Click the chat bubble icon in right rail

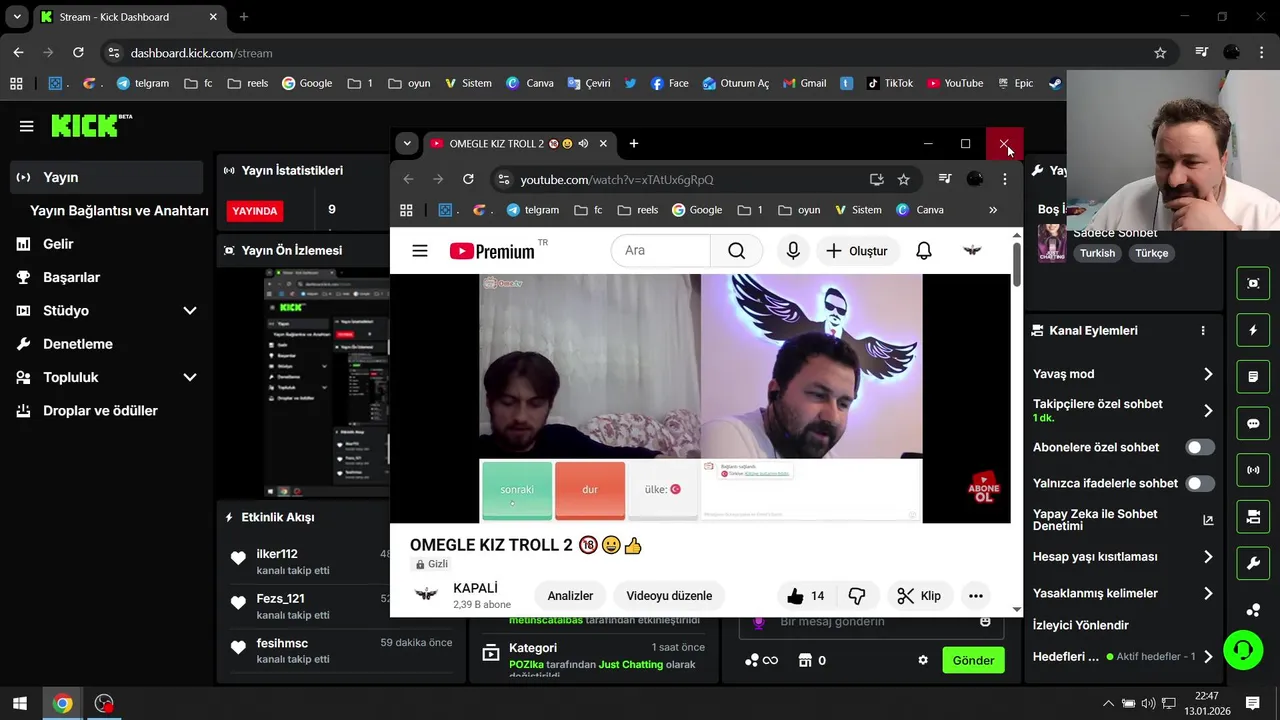(1253, 424)
